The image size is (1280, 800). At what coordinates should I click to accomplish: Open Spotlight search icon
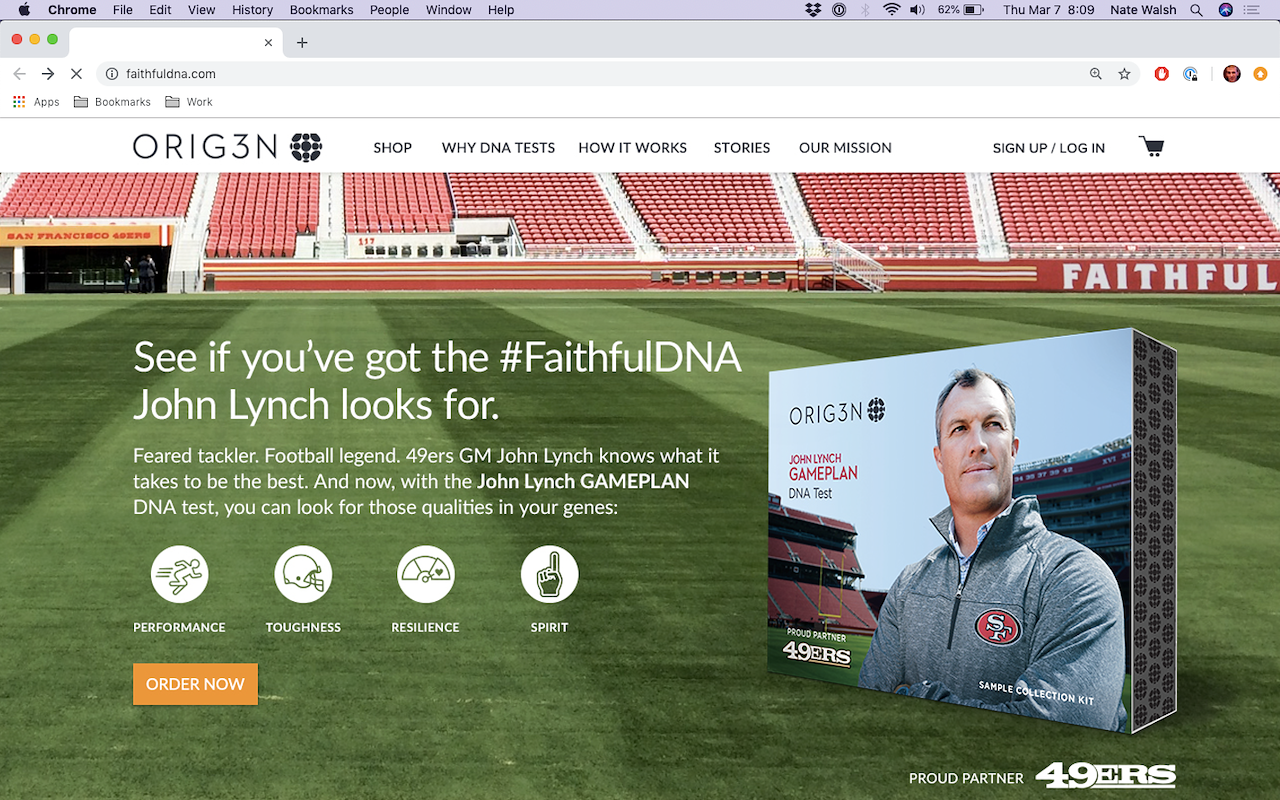[x=1197, y=10]
